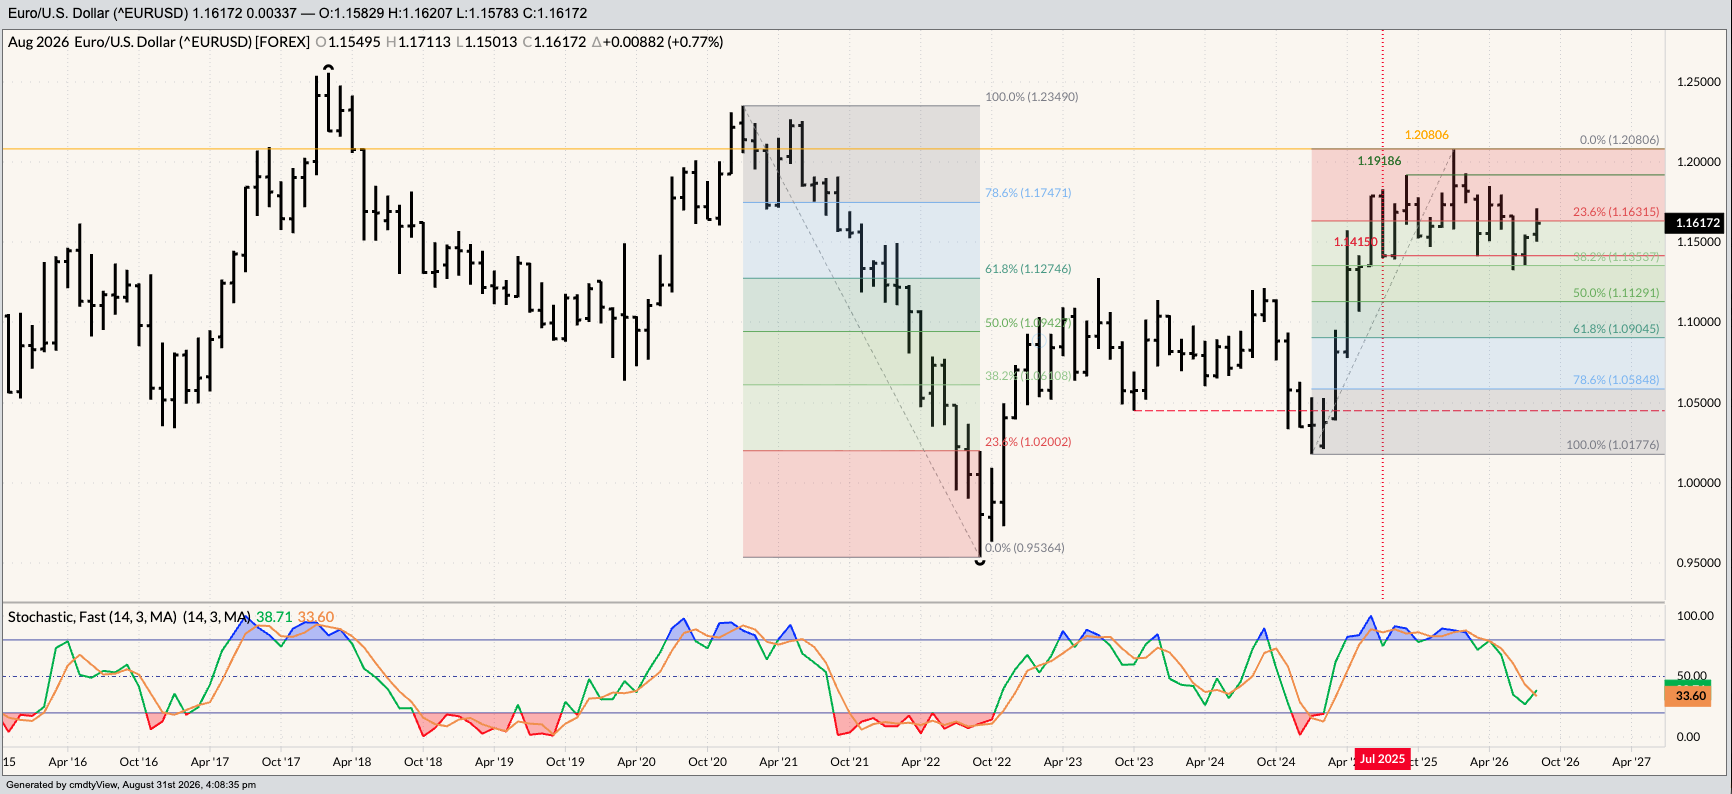Click the arc marker at the 2022 low

click(x=980, y=563)
